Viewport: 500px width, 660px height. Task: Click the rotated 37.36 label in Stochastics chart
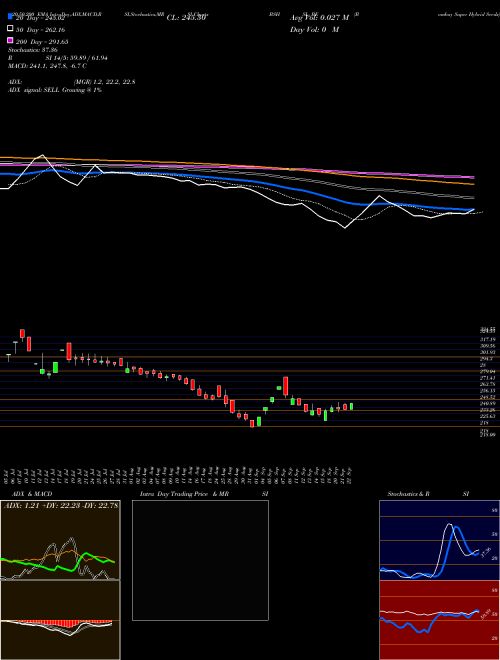(486, 552)
